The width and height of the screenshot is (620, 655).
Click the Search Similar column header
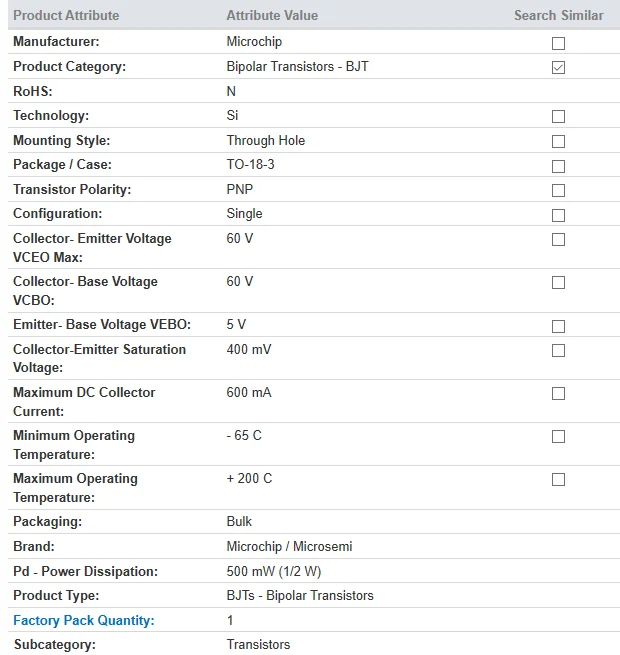559,15
